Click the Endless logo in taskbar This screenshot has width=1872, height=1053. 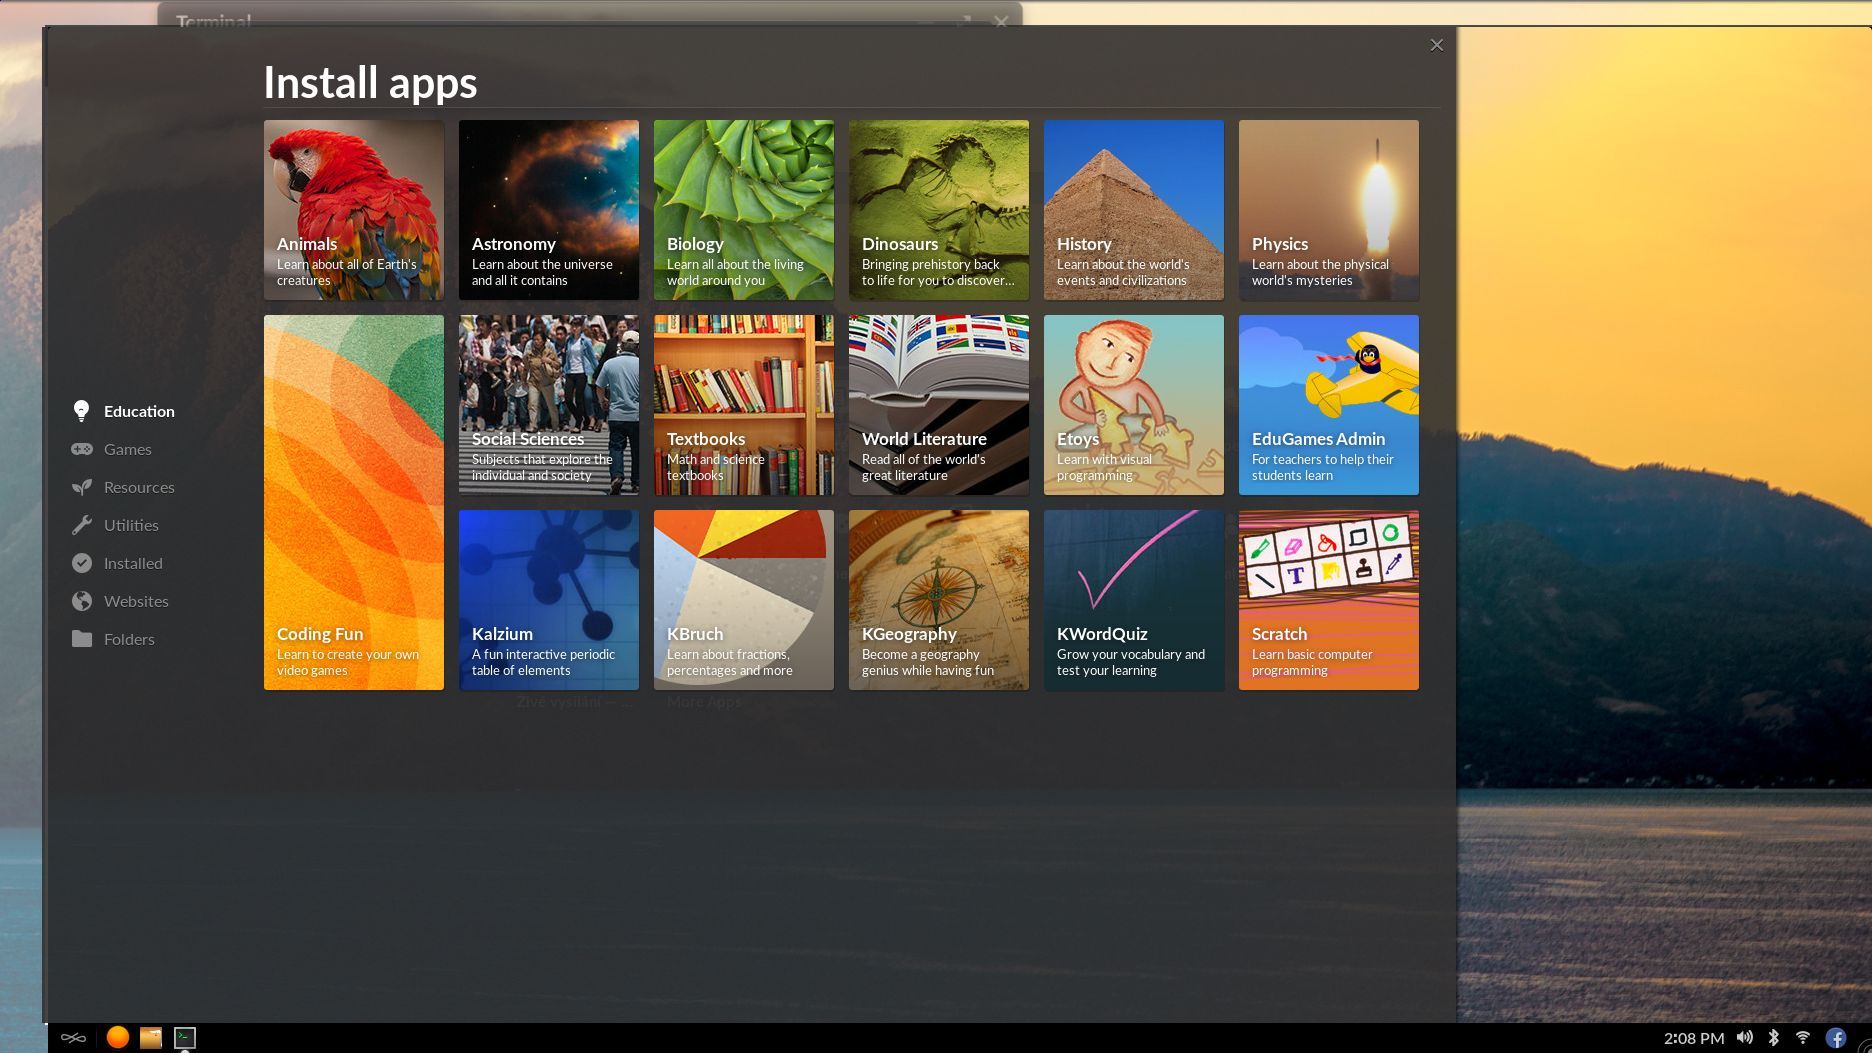point(73,1038)
